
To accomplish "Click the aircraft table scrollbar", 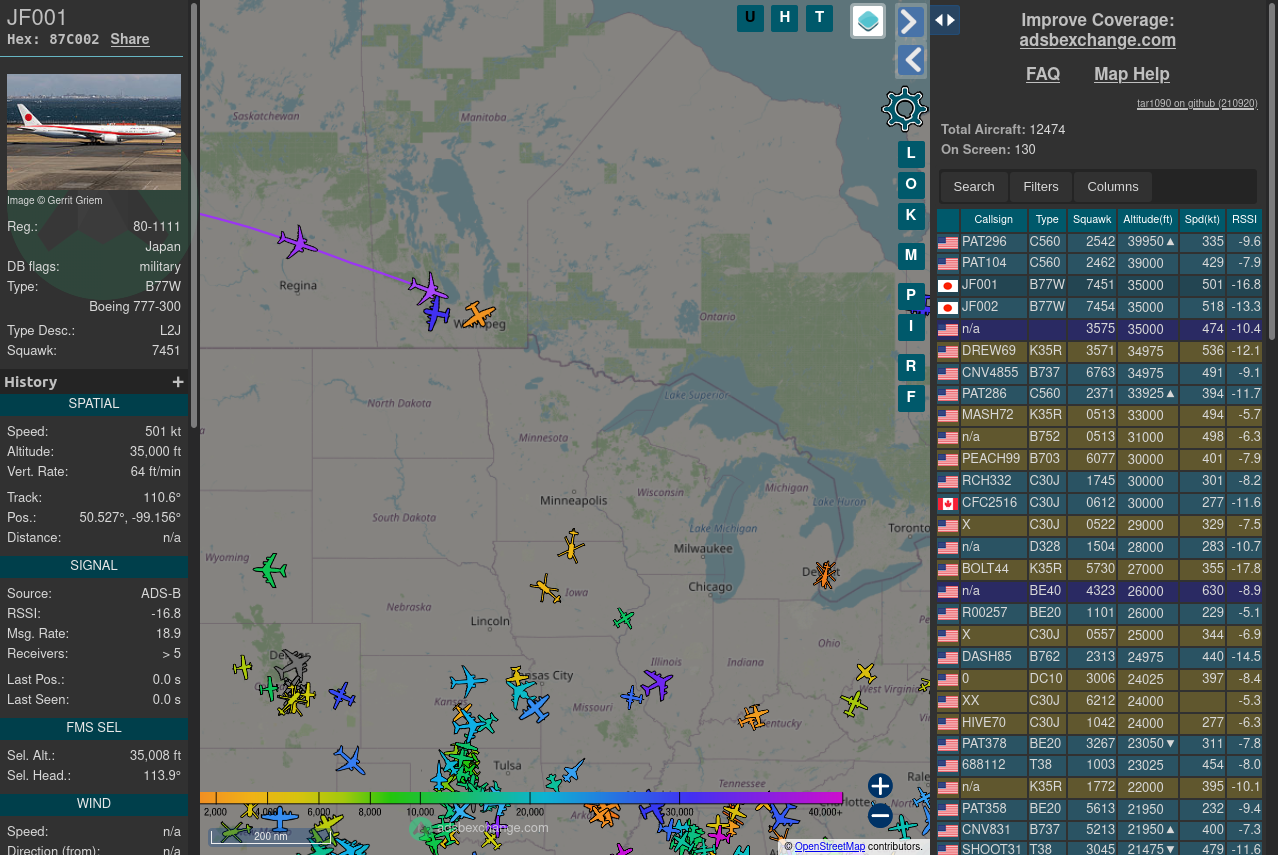I will point(1272,170).
